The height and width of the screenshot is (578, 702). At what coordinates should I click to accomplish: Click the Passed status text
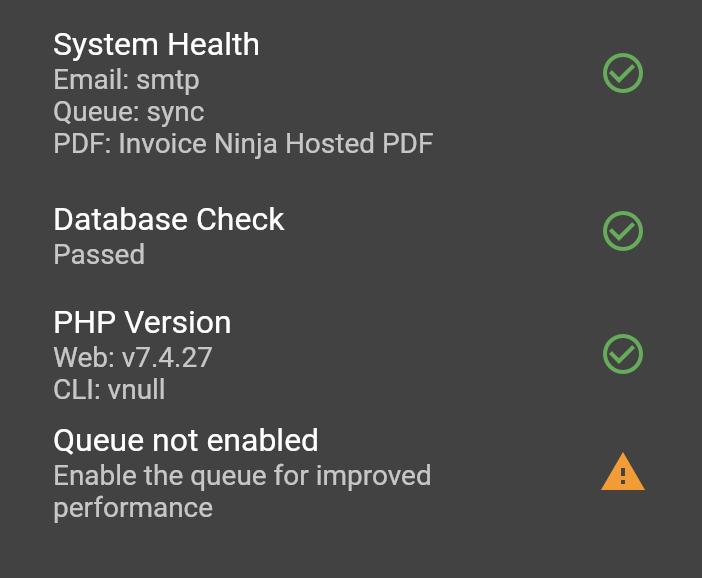99,254
